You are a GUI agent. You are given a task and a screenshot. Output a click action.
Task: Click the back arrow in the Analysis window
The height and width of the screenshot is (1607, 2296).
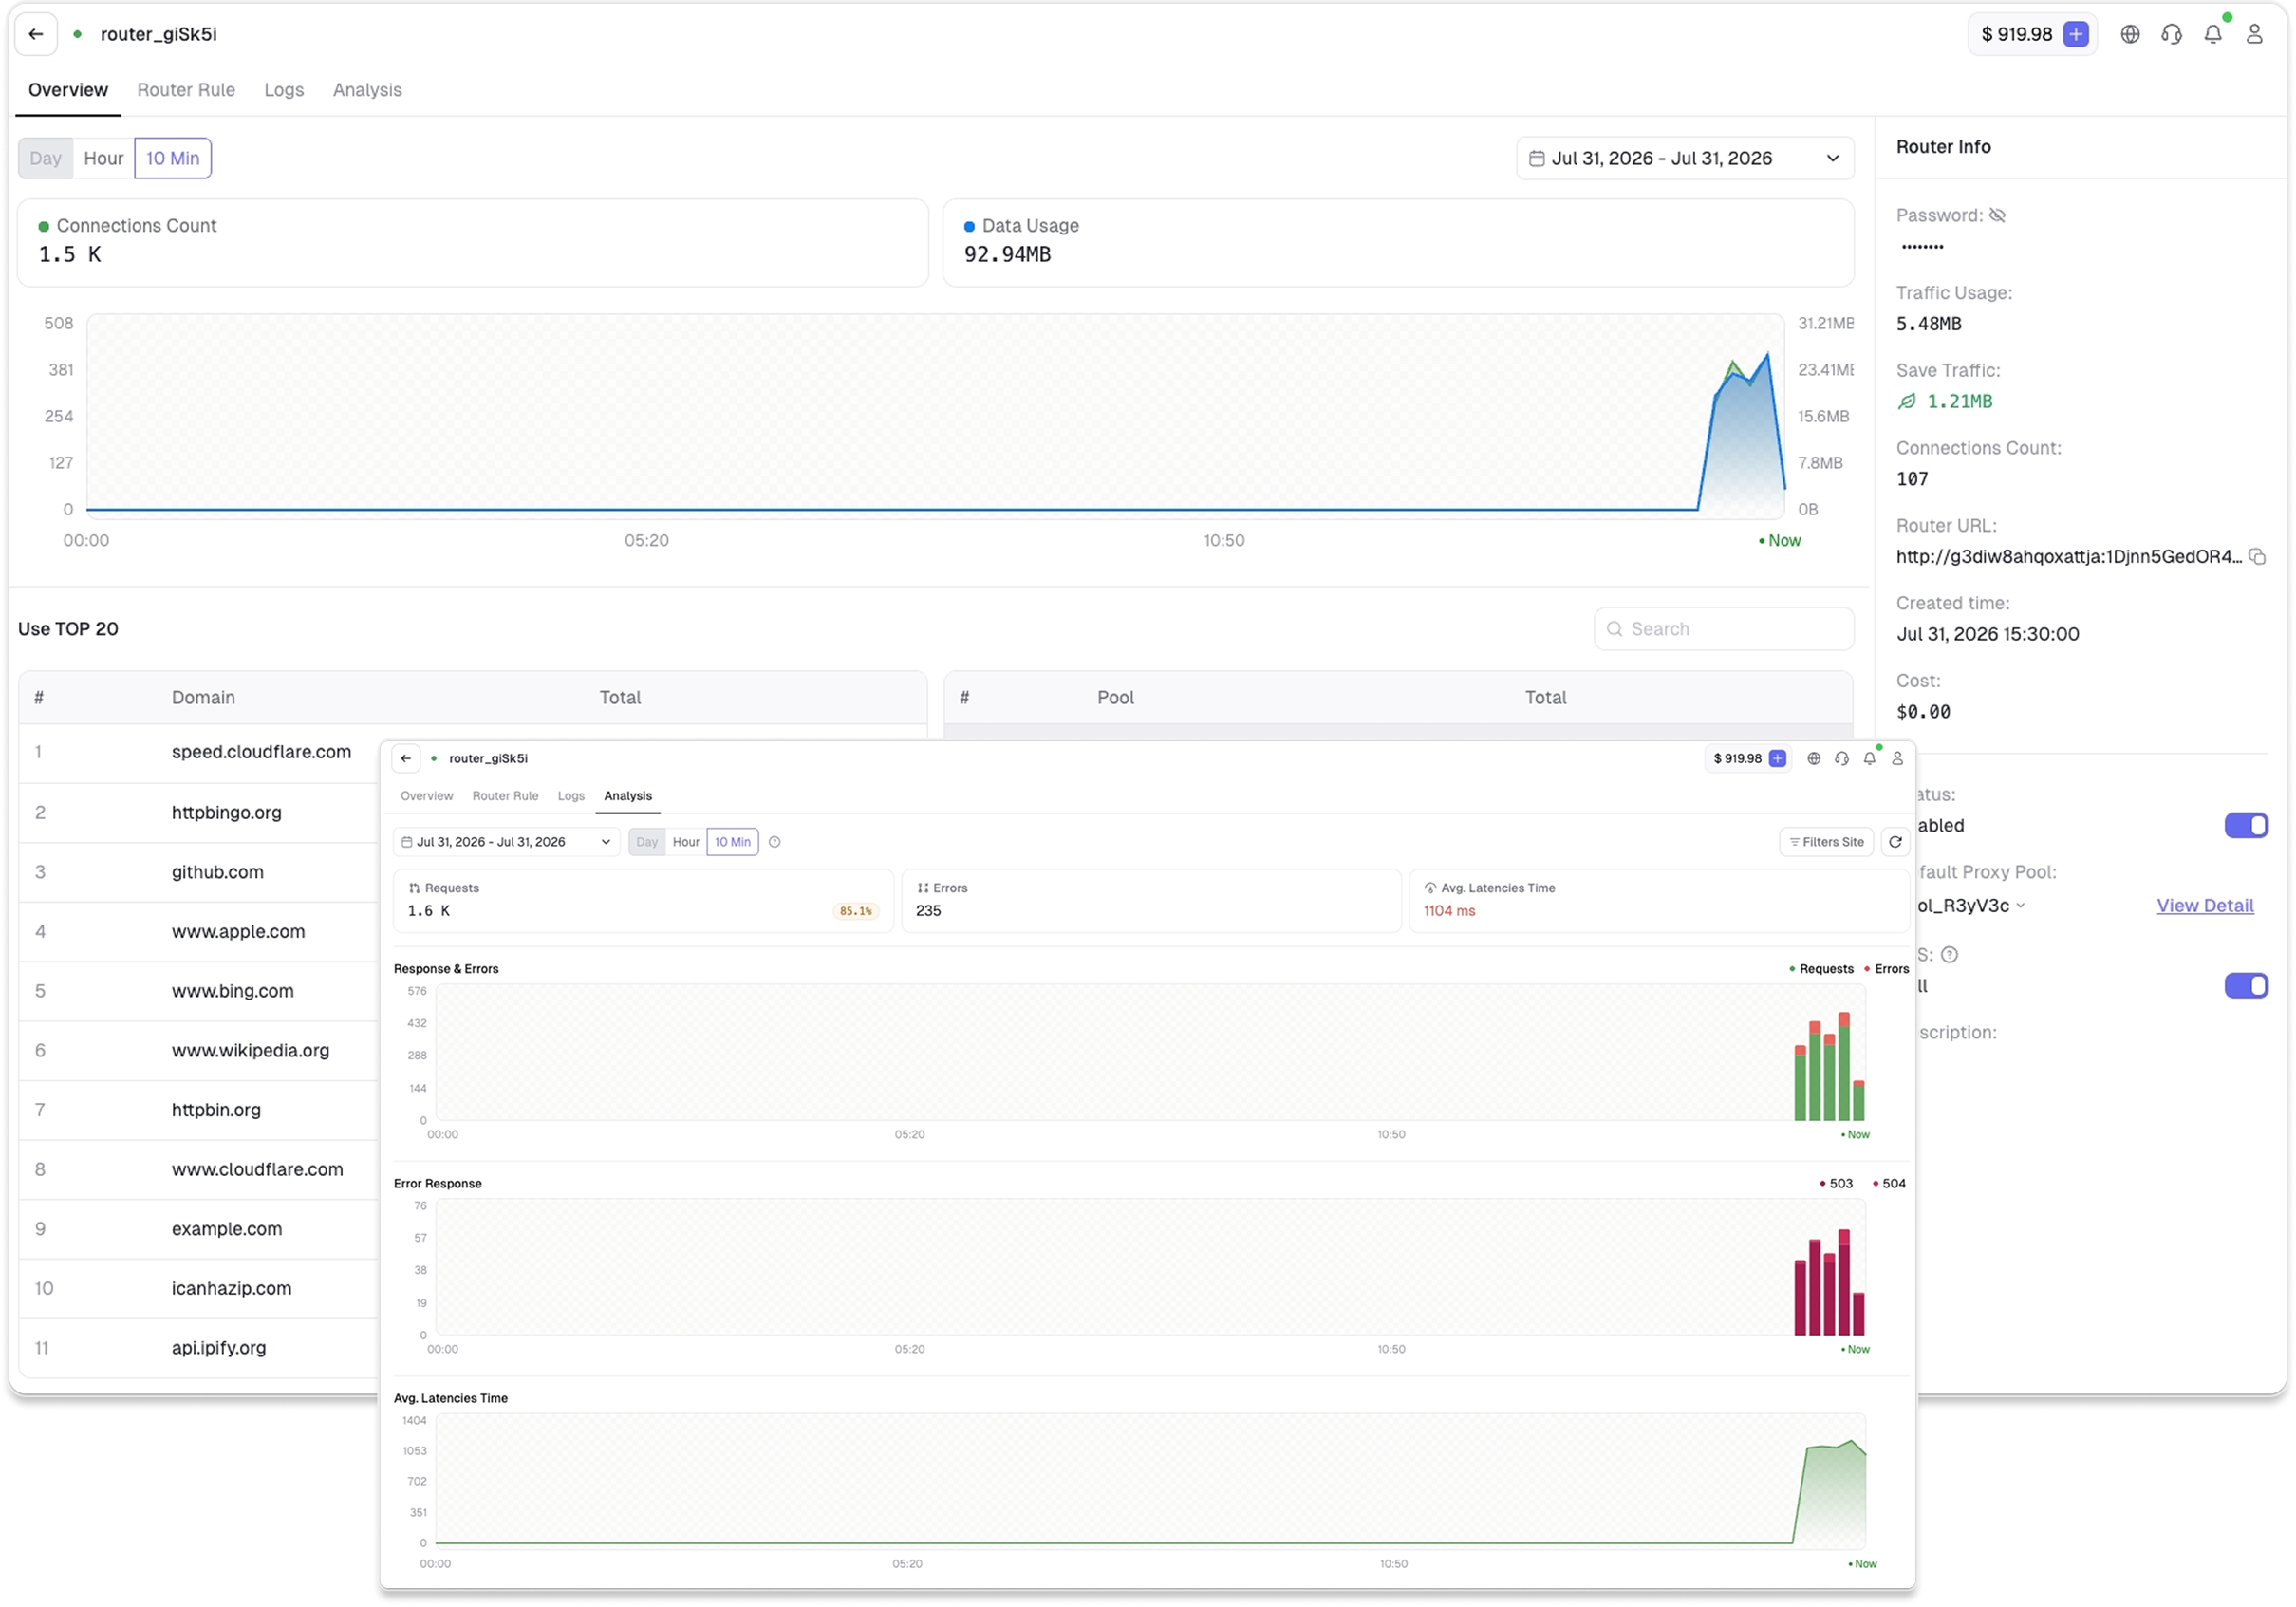pos(406,758)
